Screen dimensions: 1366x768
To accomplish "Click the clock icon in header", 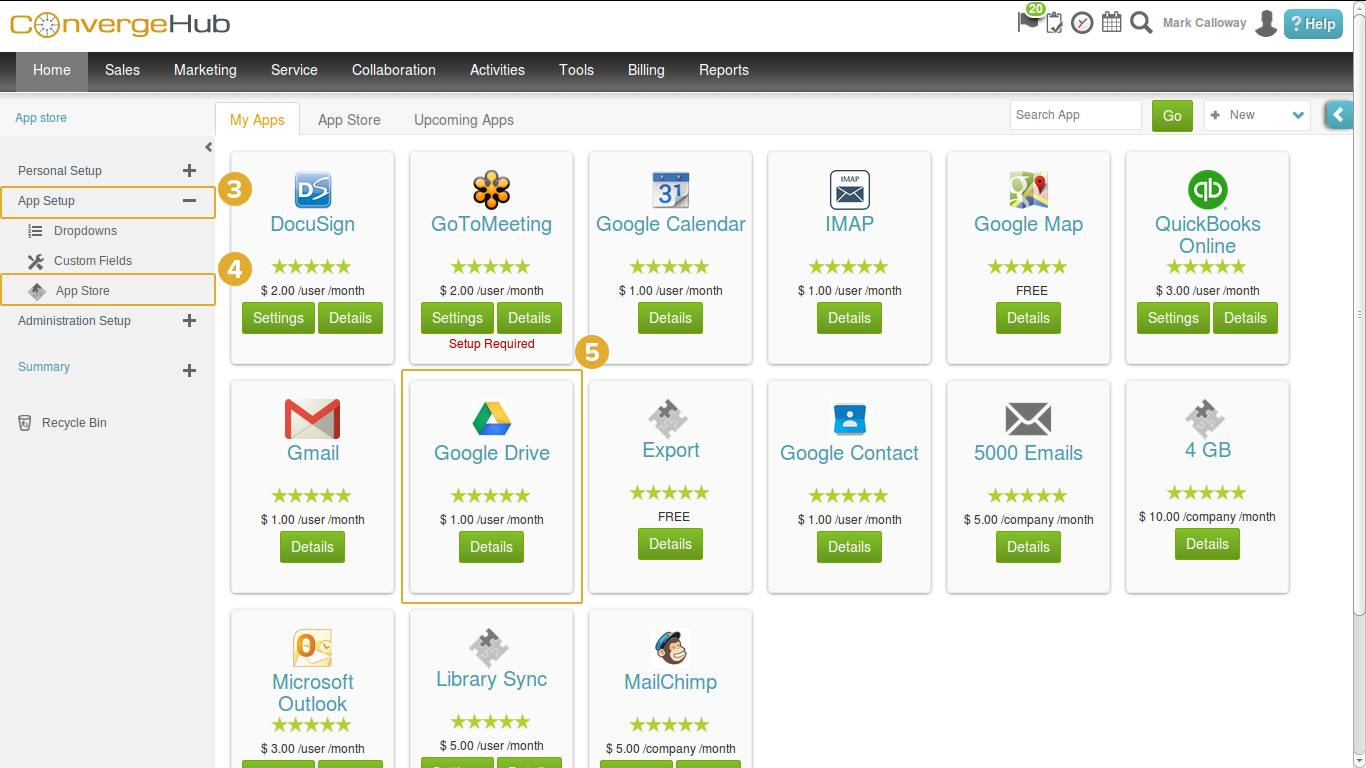I will tap(1082, 22).
